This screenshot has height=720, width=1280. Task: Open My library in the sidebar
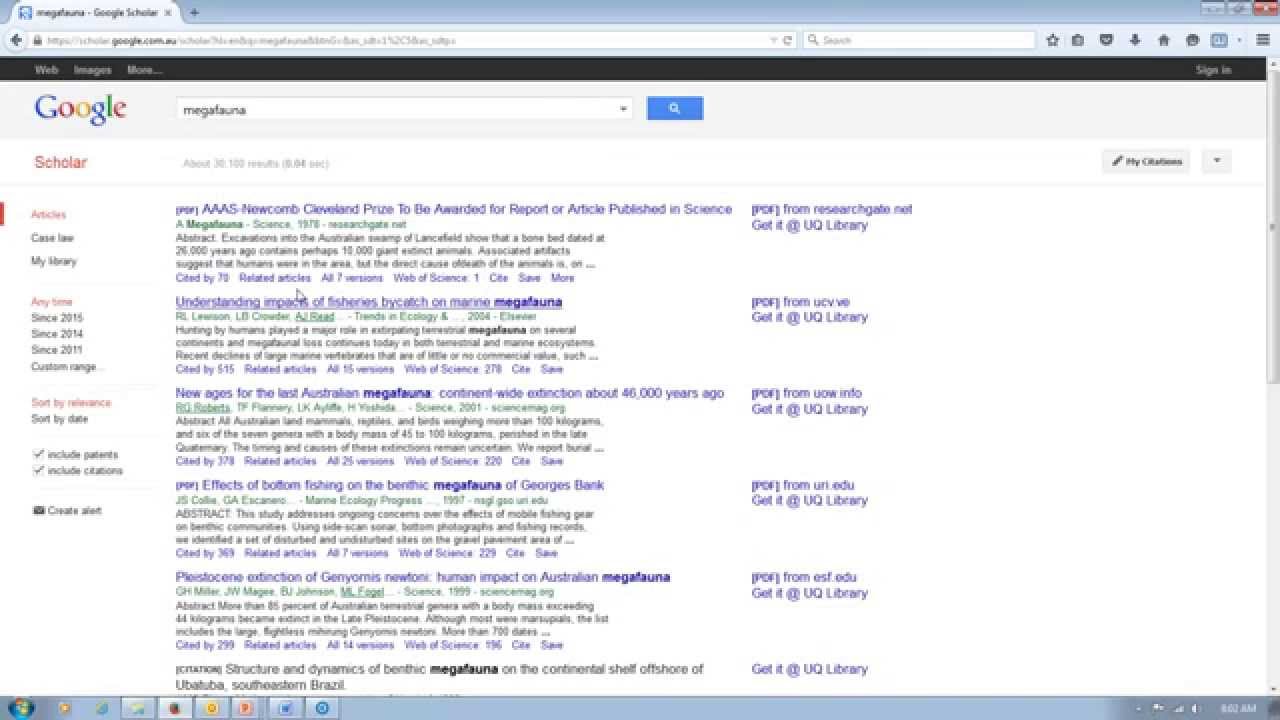(54, 261)
